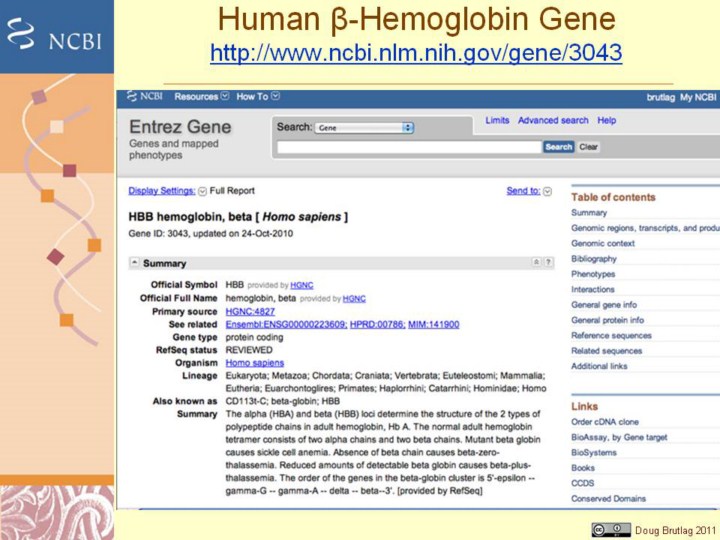Collapse the Summary section toggle
720x540 pixels.
(135, 263)
